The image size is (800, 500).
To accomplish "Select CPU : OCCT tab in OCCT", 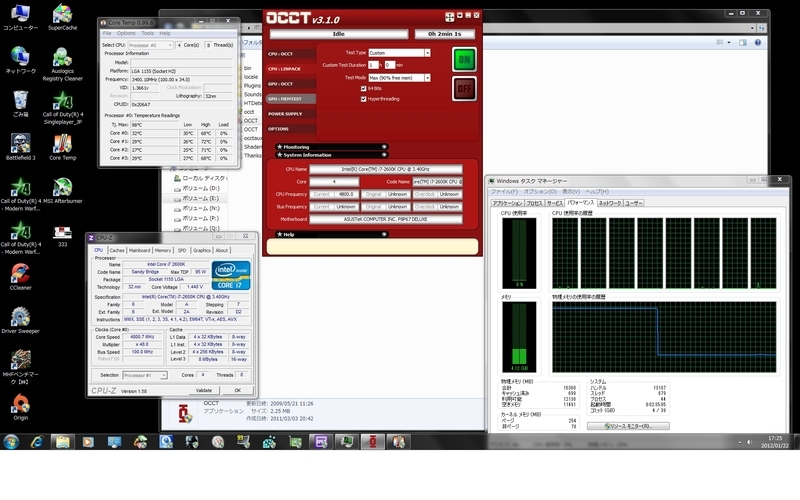I will click(290, 54).
